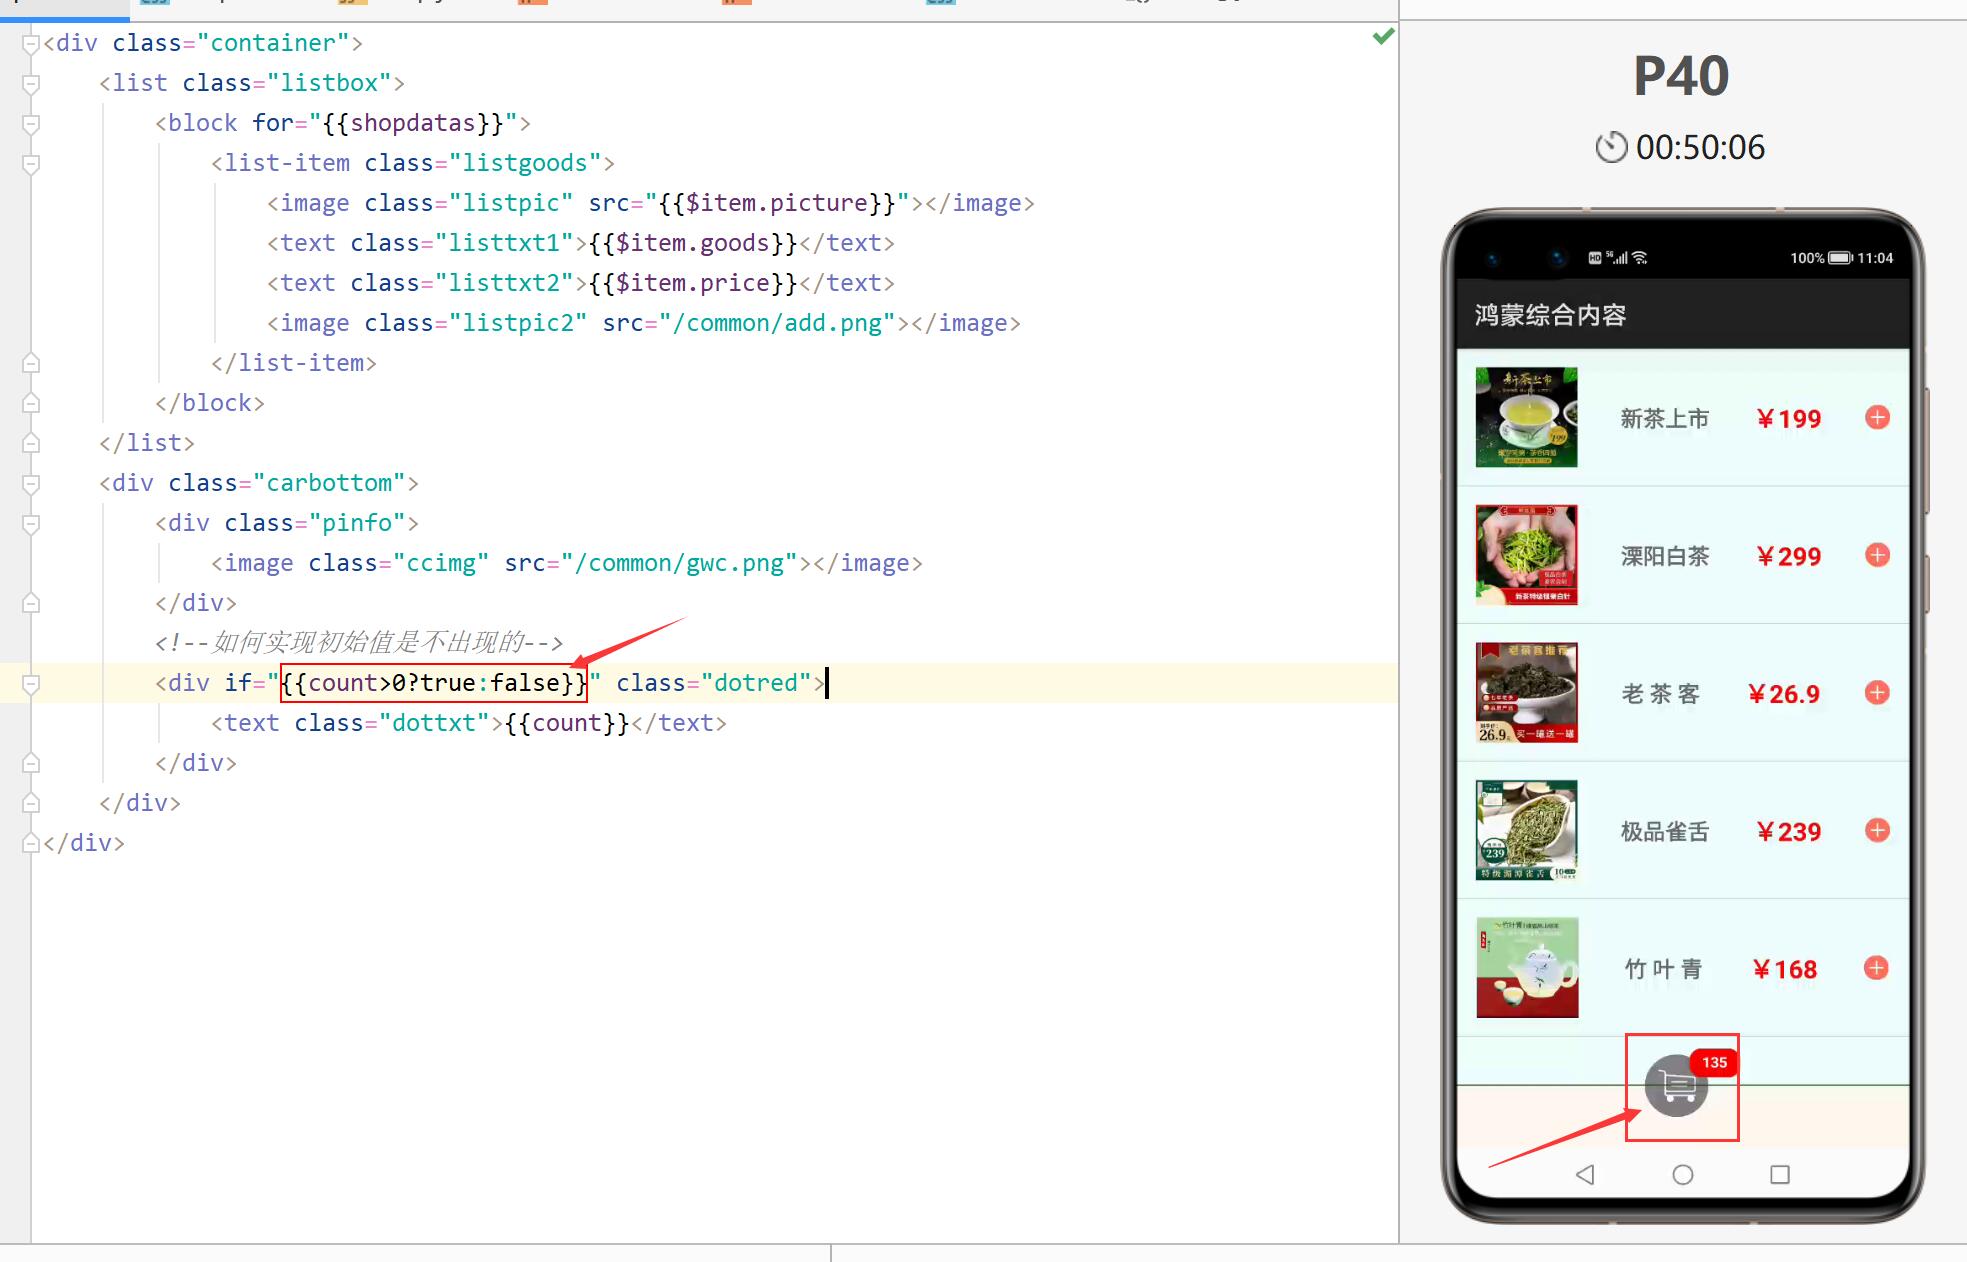Collapse the list listbox fold marker
This screenshot has height=1262, width=1967.
31,84
